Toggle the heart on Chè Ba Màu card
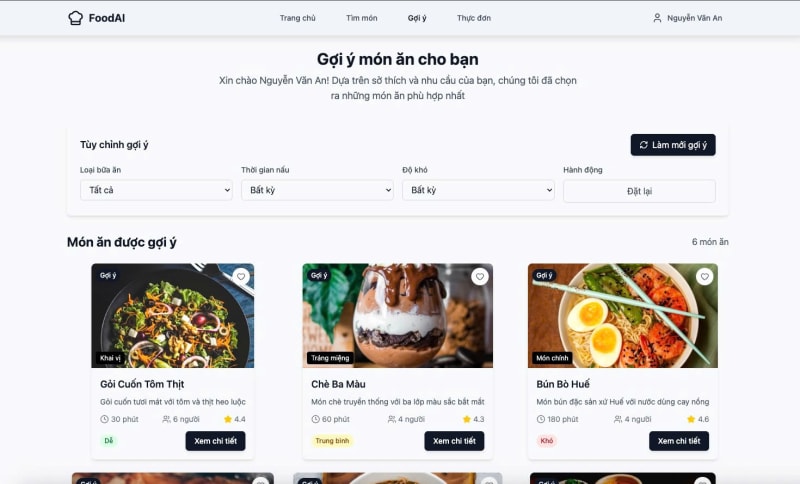This screenshot has height=484, width=800. tap(480, 276)
